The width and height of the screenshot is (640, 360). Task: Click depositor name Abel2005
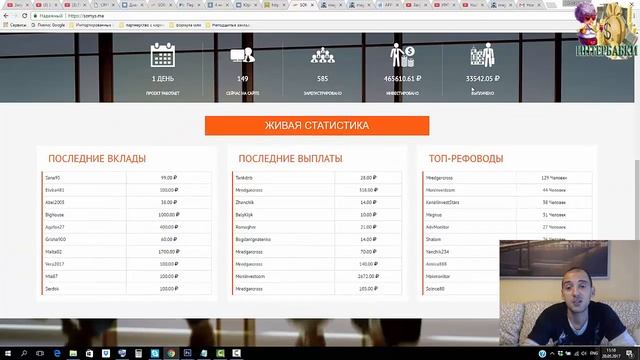click(55, 202)
